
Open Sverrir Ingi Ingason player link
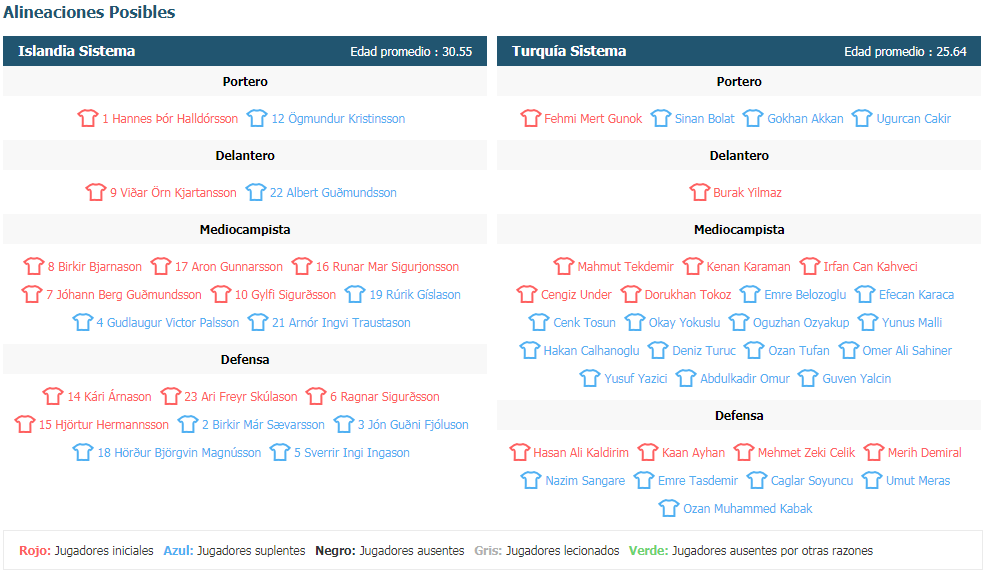tap(351, 453)
